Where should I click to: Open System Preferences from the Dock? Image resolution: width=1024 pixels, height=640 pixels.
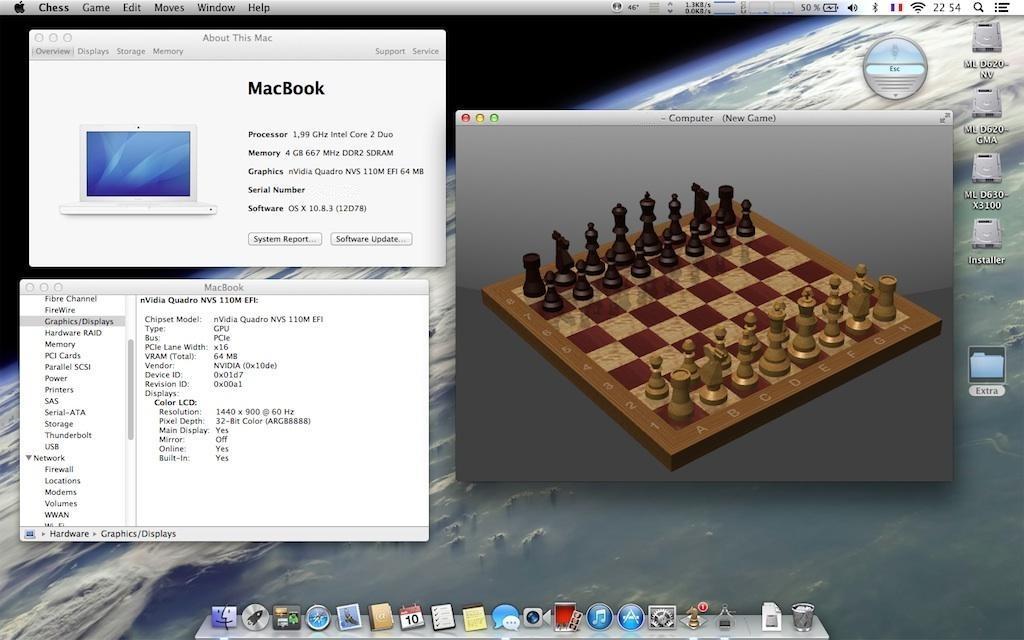point(662,617)
